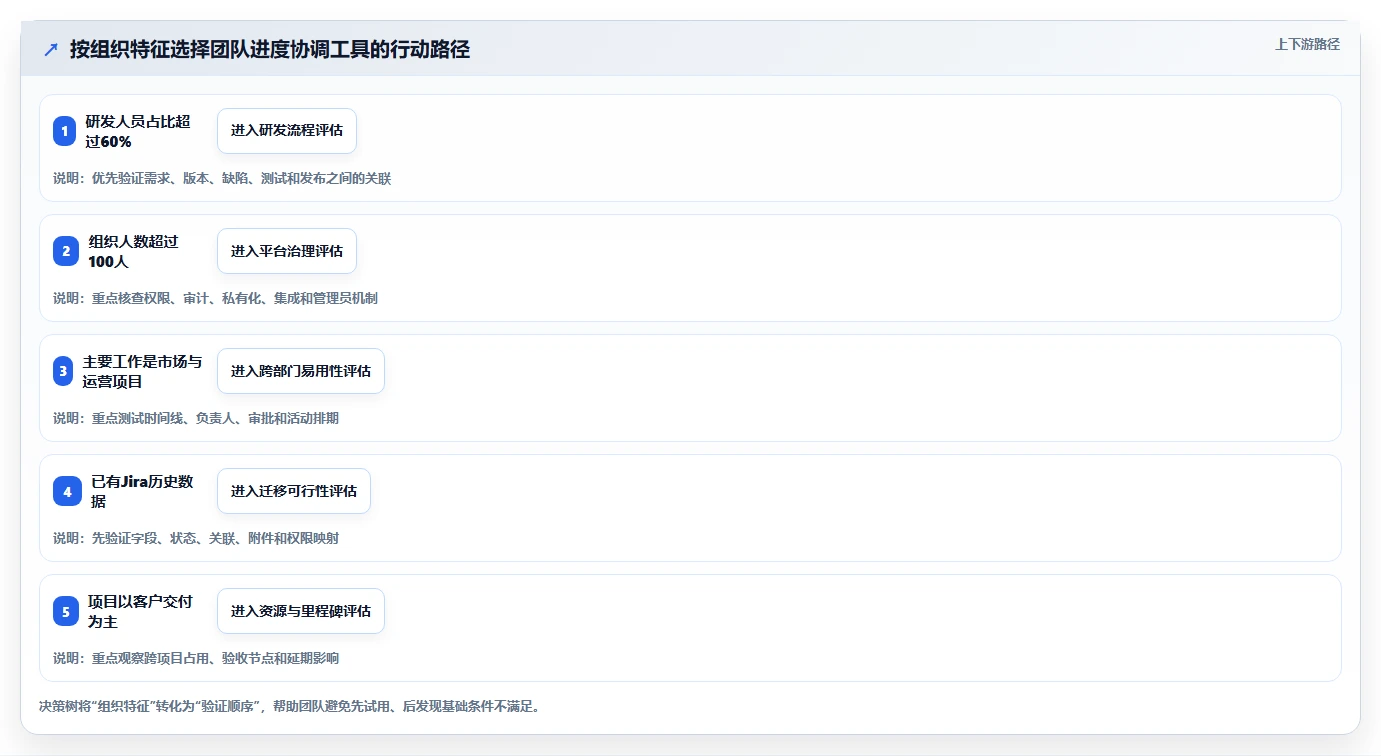Open 进入研发流程评估 button
This screenshot has width=1381, height=756.
(287, 131)
